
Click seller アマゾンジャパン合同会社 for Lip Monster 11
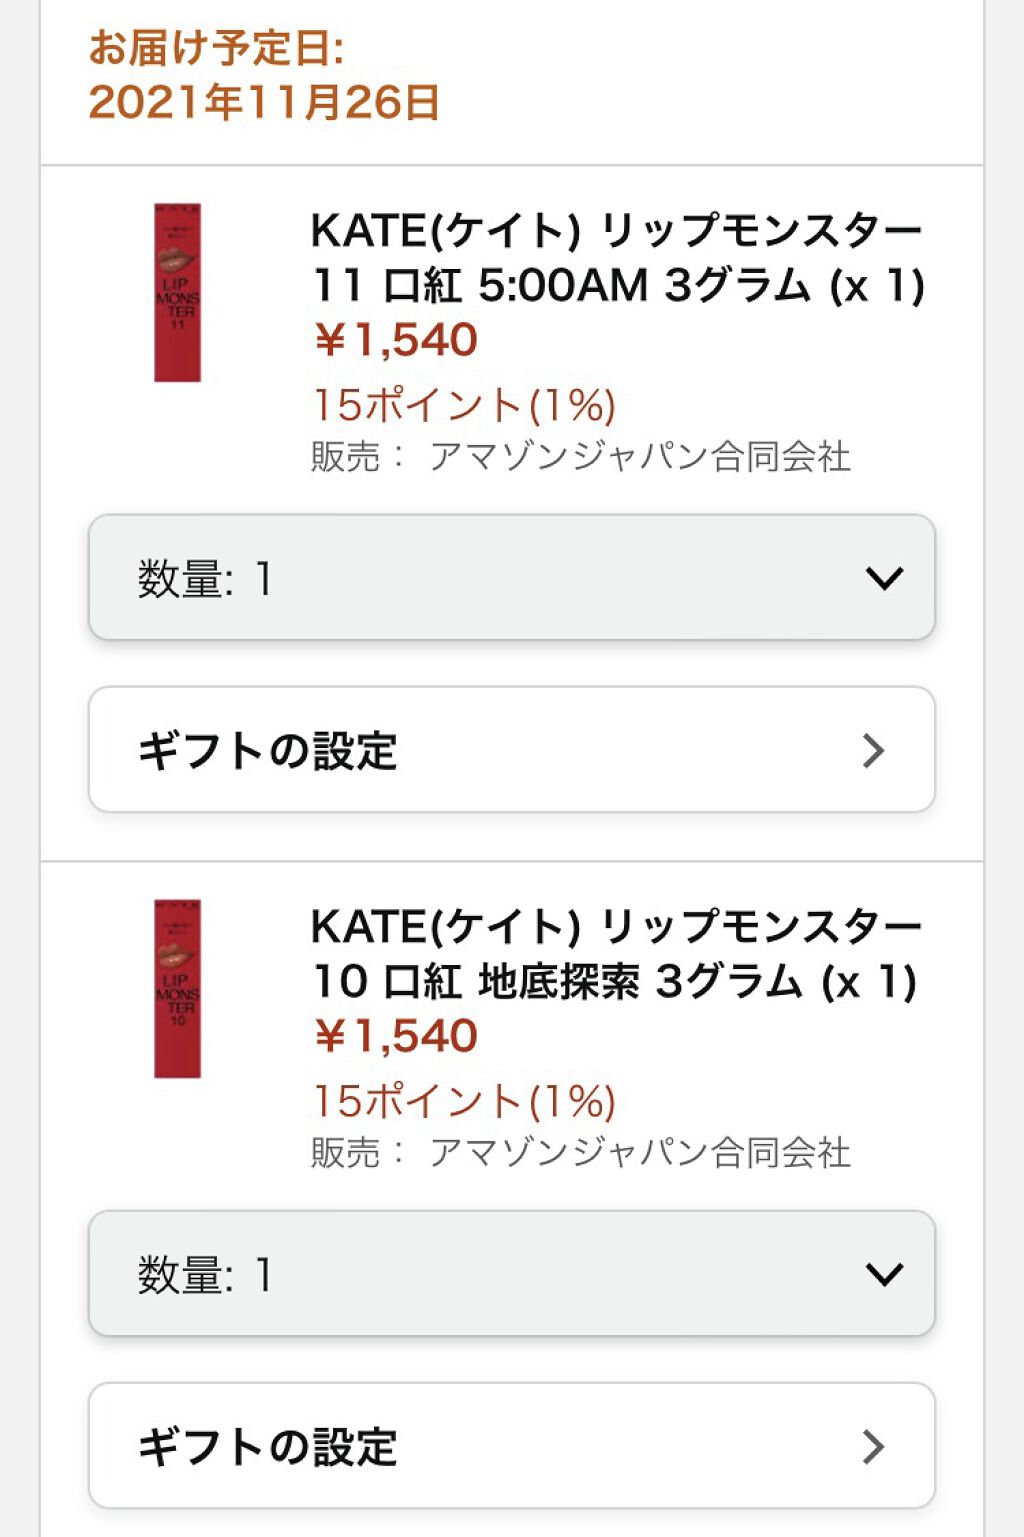[640, 457]
